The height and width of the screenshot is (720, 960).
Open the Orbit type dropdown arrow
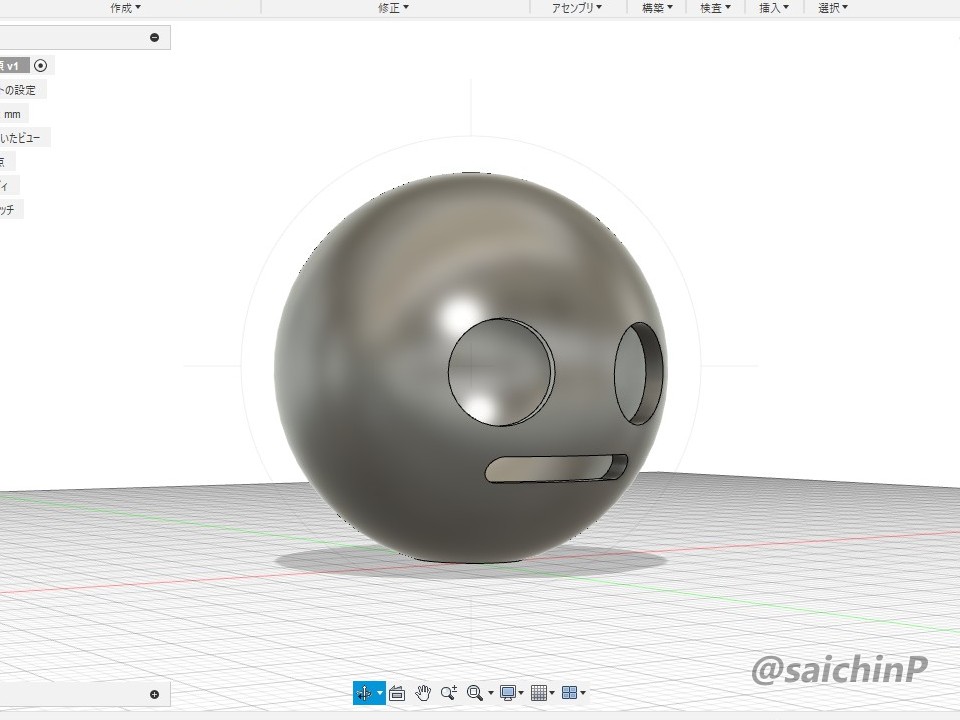[380, 693]
